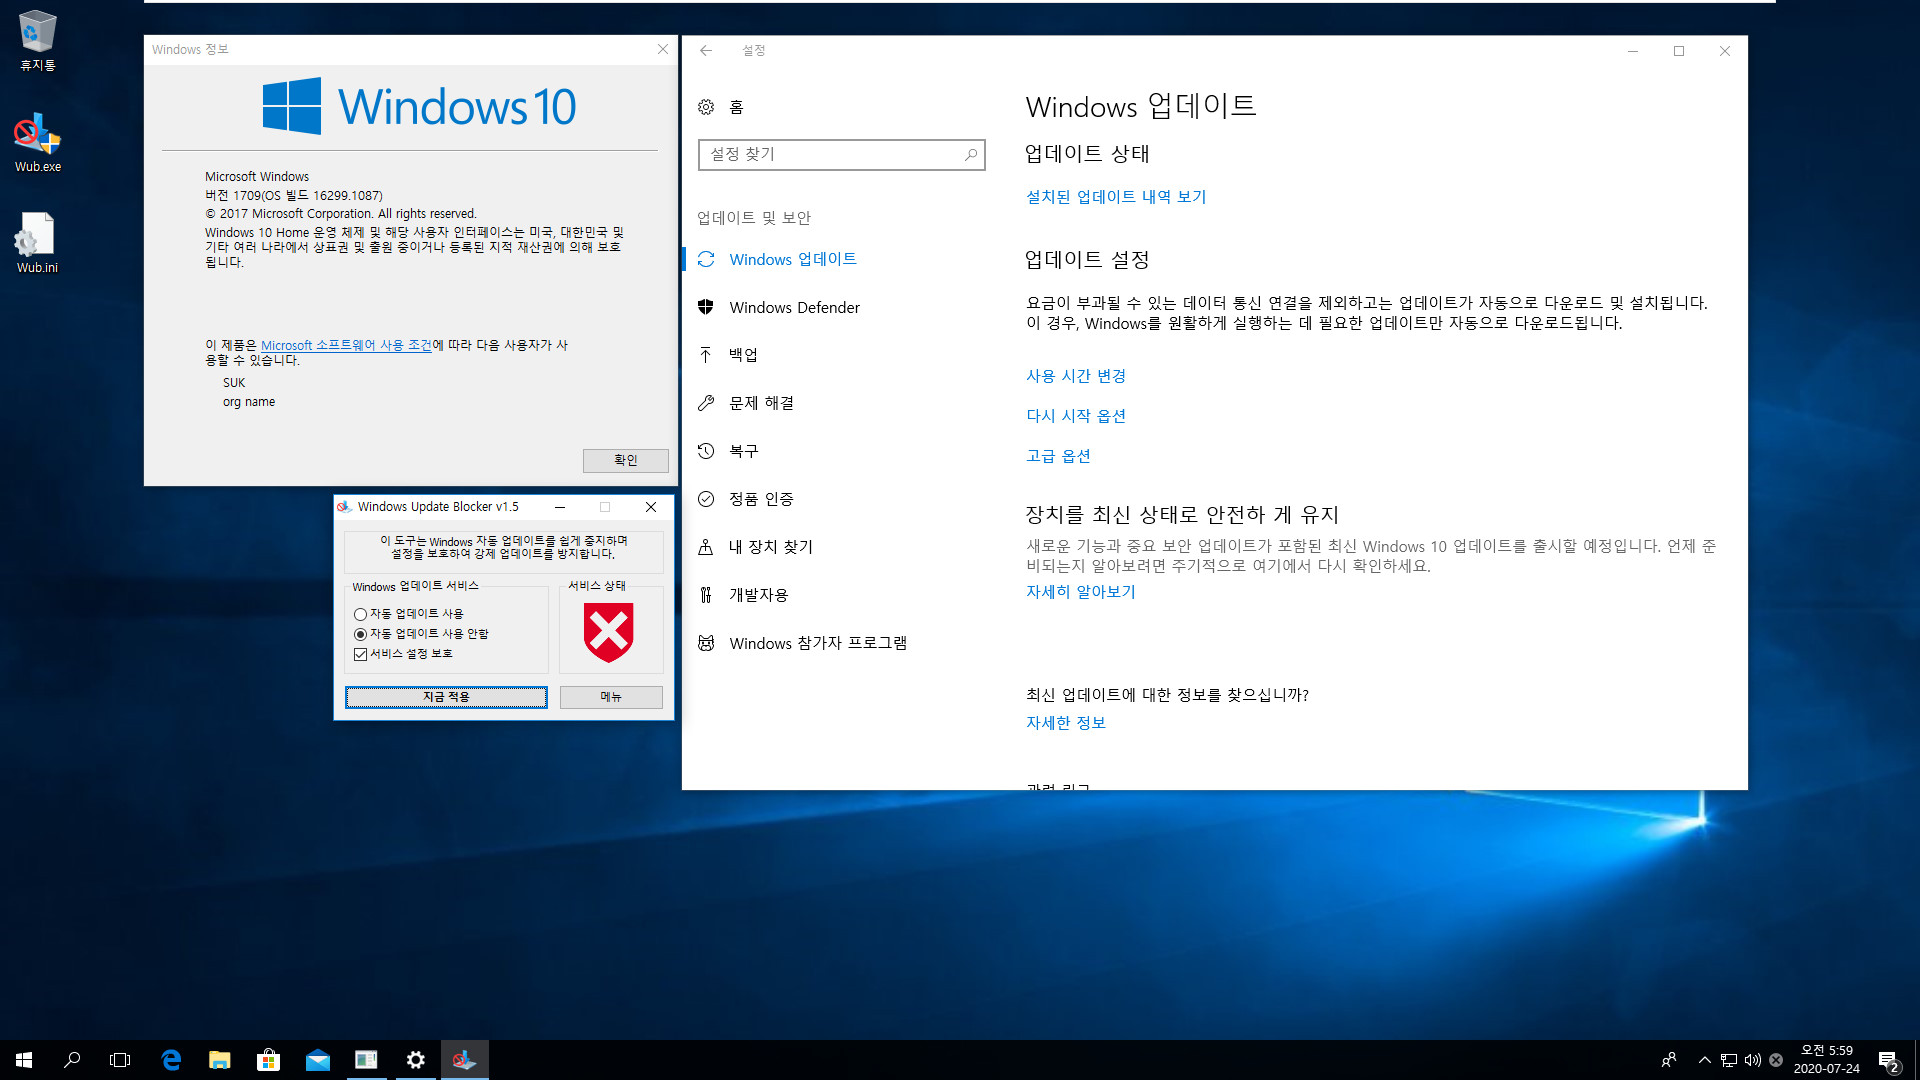Show hidden tray icons chevron
The width and height of the screenshot is (1920, 1080).
1704,1060
